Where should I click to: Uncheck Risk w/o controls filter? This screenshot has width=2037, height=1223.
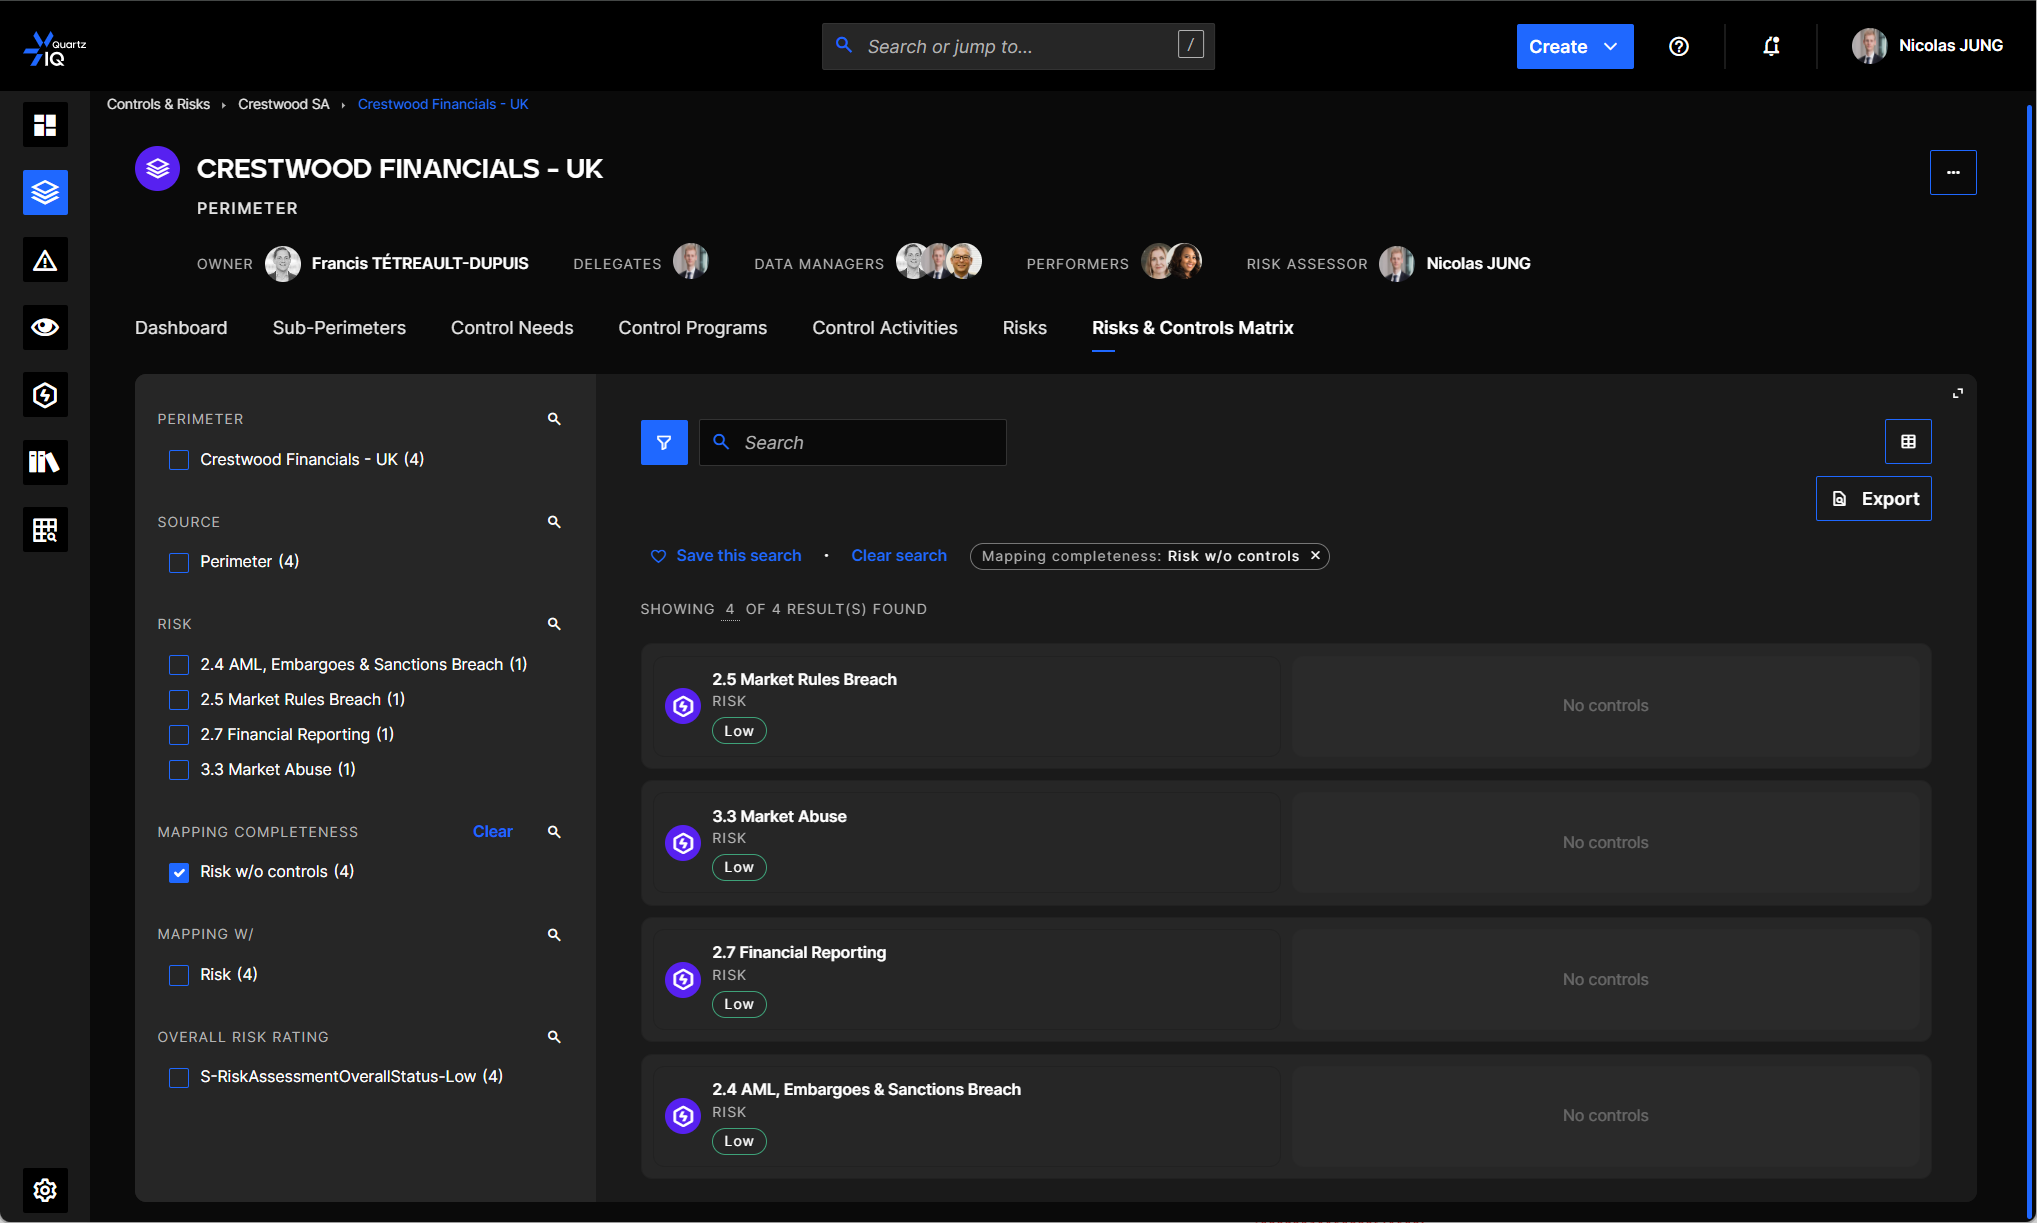click(x=179, y=872)
